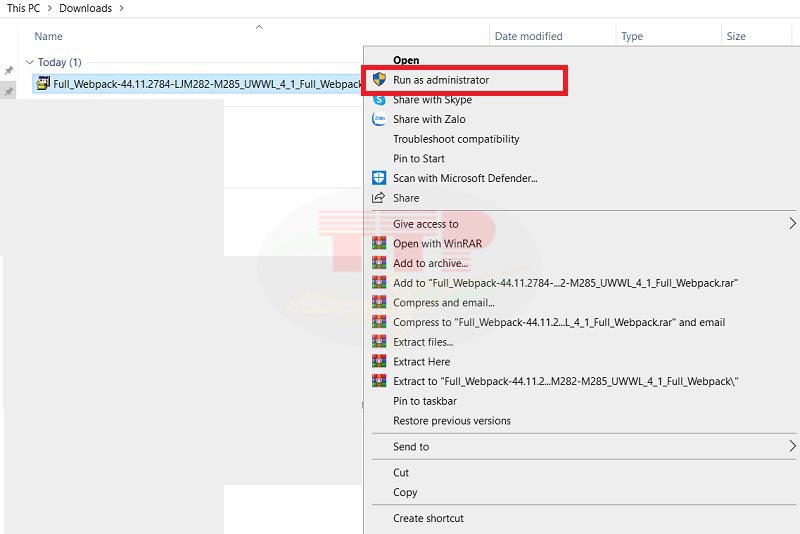
Task: Click the Full_Webpack installer file icon
Action: click(43, 84)
